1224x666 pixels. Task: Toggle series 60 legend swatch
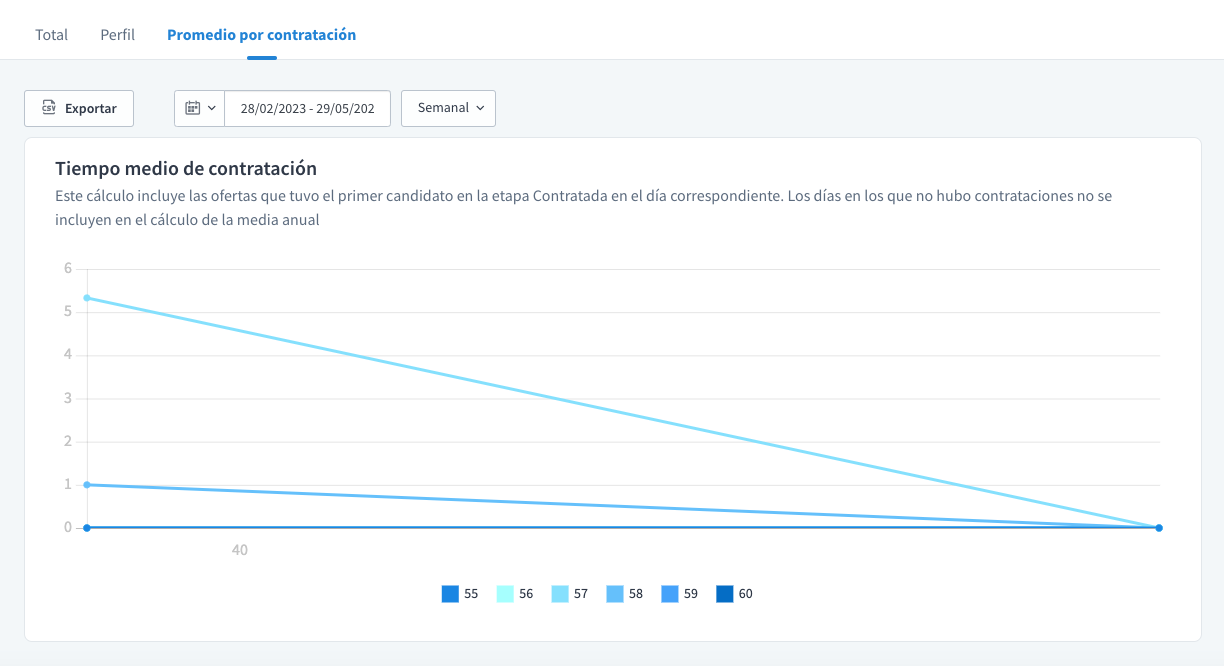pos(725,594)
